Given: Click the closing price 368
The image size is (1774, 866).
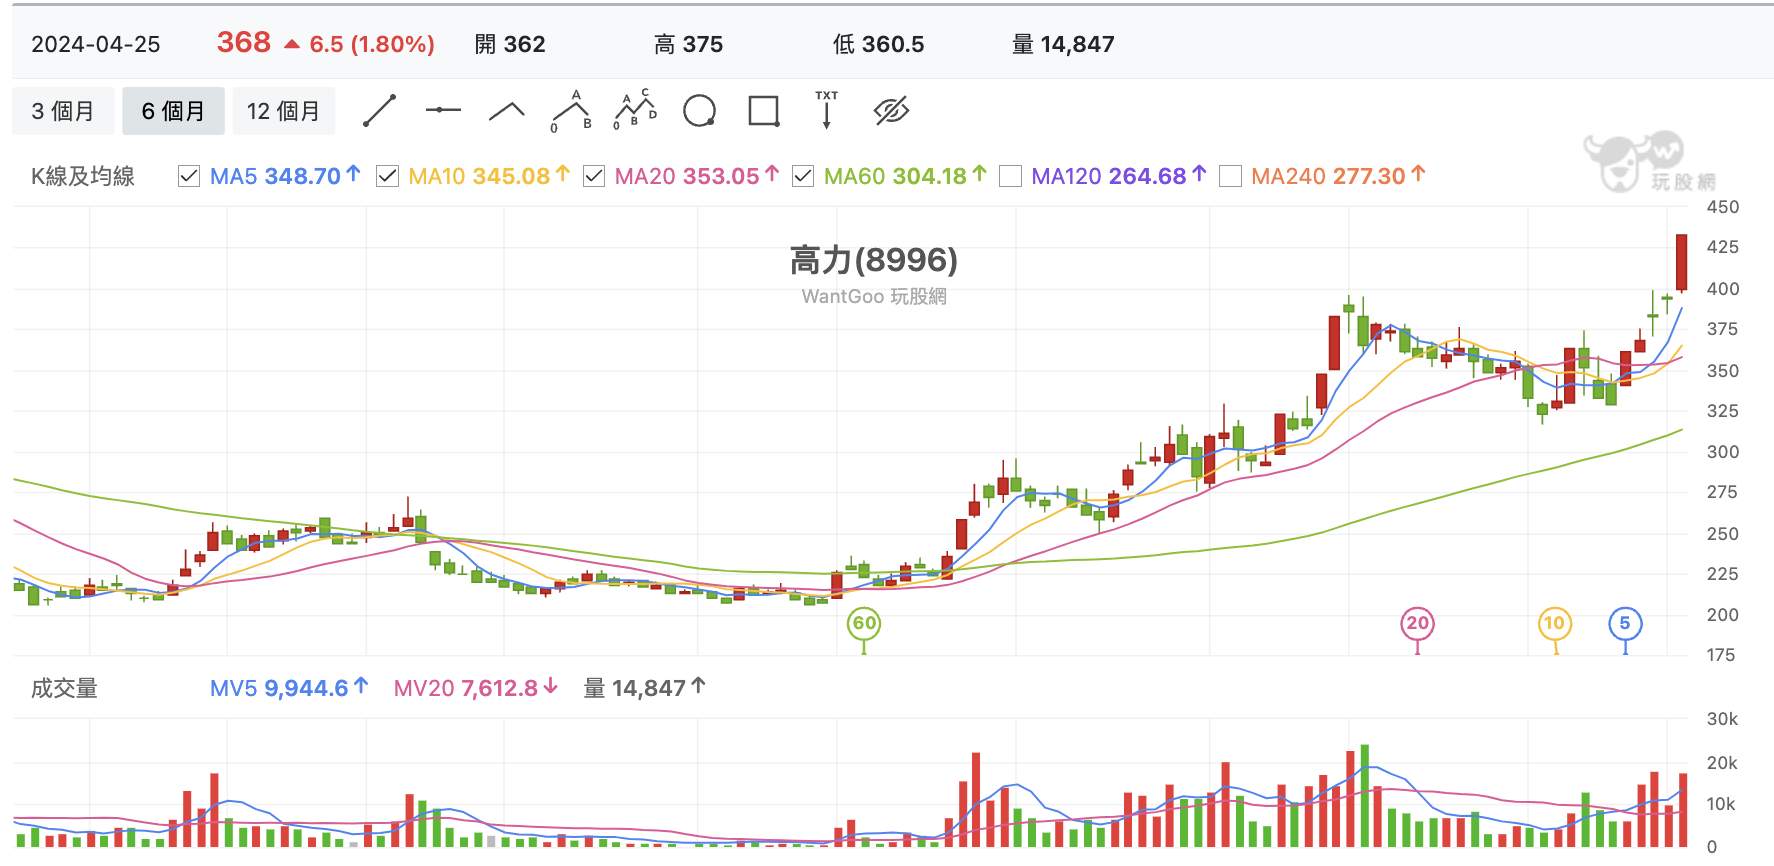Looking at the screenshot, I should (x=244, y=42).
